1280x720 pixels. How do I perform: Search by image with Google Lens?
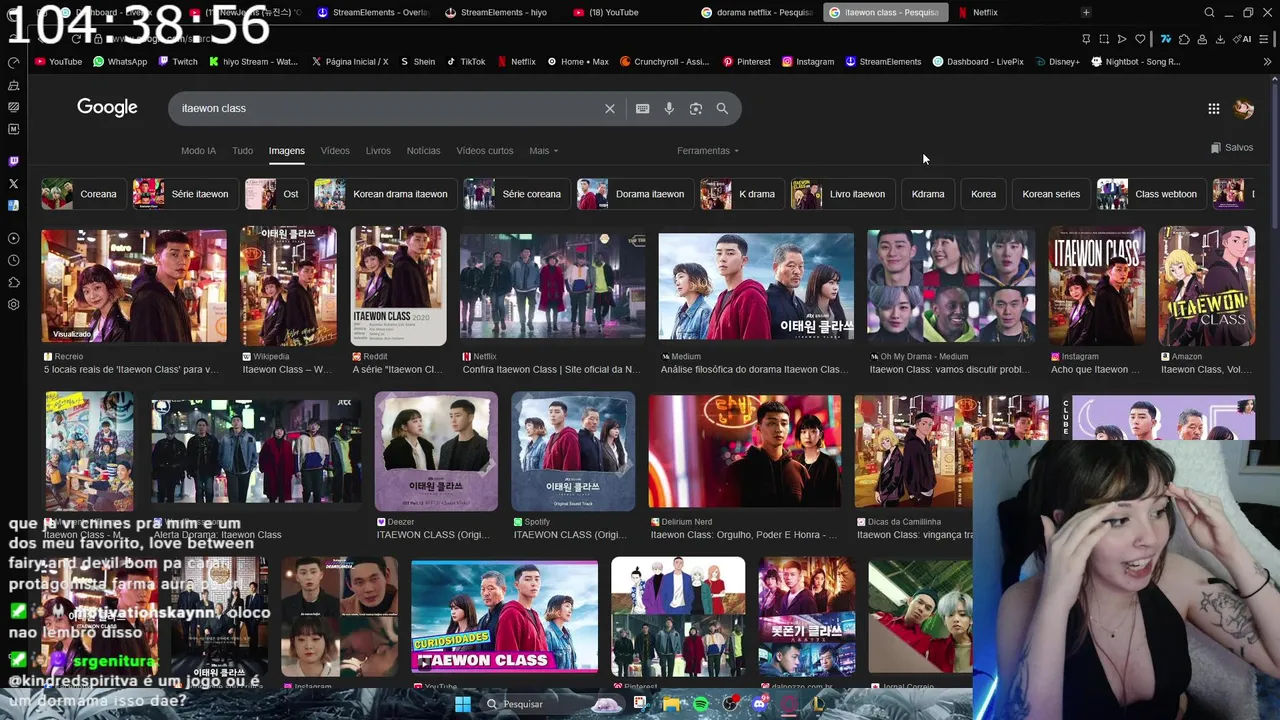pyautogui.click(x=696, y=108)
